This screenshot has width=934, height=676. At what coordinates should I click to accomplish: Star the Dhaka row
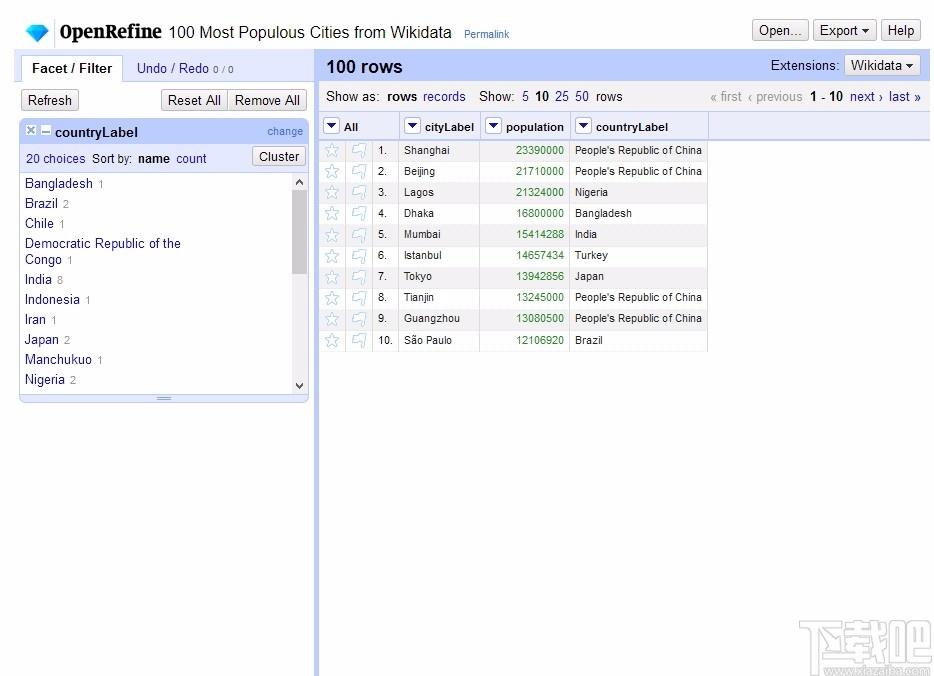click(332, 213)
